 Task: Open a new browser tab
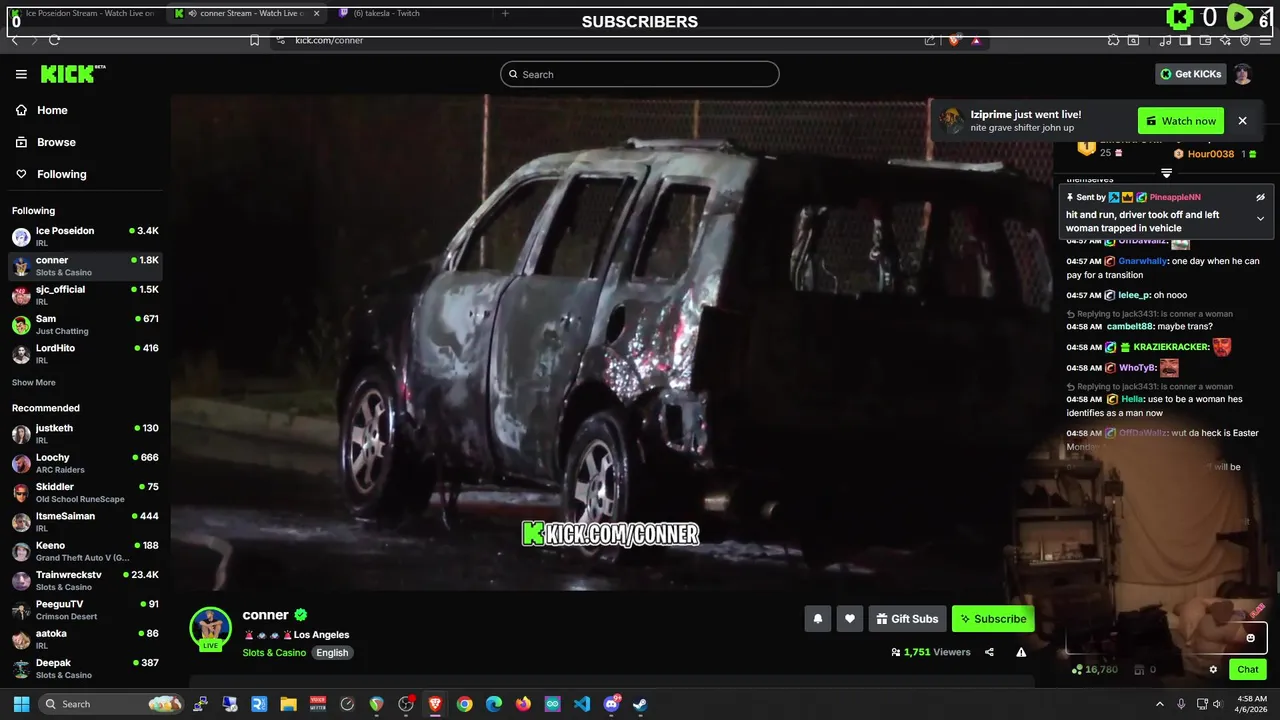tap(505, 13)
